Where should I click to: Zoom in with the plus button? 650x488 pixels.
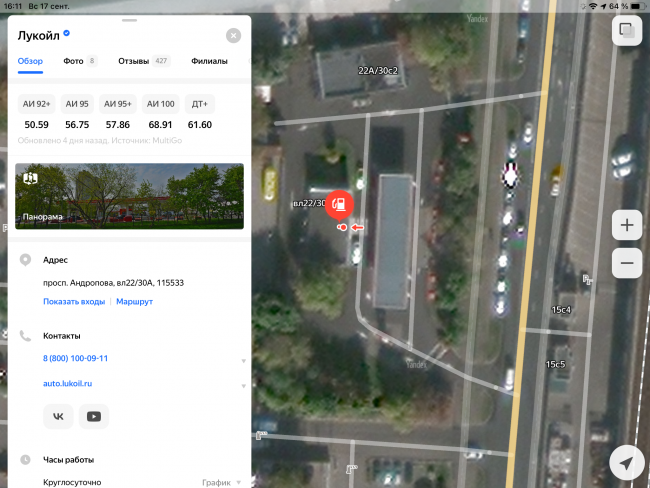pos(627,225)
